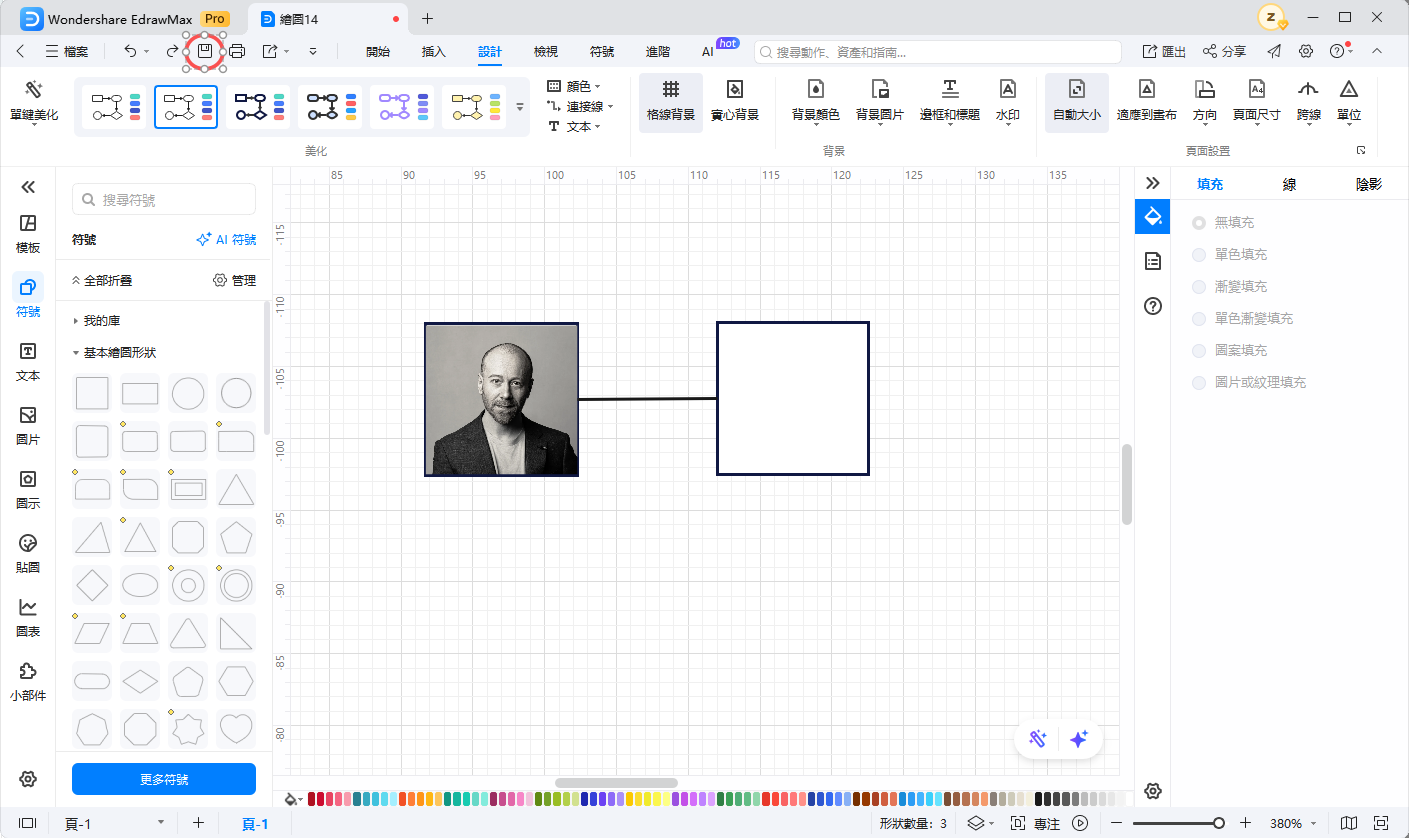Click the 更多符號 button
This screenshot has width=1409, height=838.
click(164, 779)
